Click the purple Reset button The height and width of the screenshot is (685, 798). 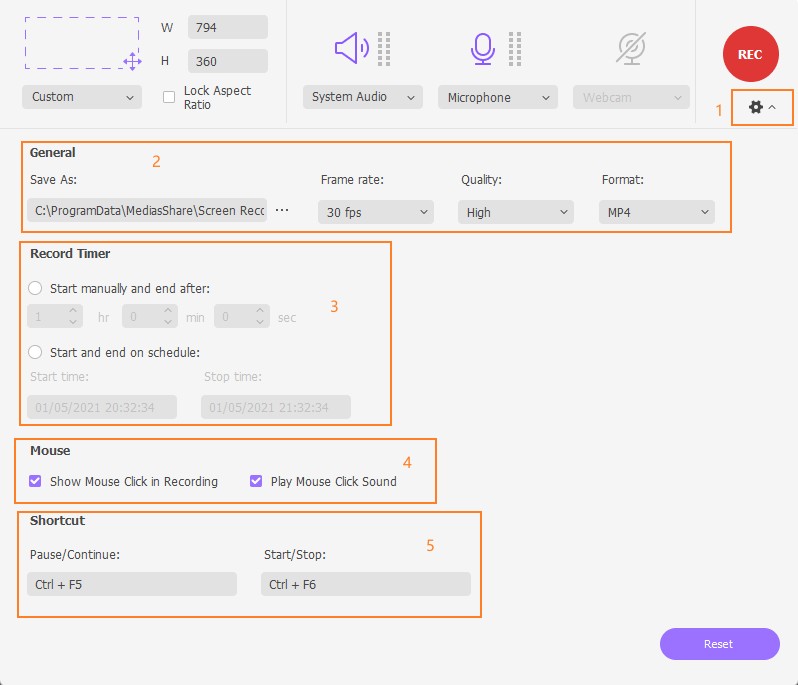(719, 644)
